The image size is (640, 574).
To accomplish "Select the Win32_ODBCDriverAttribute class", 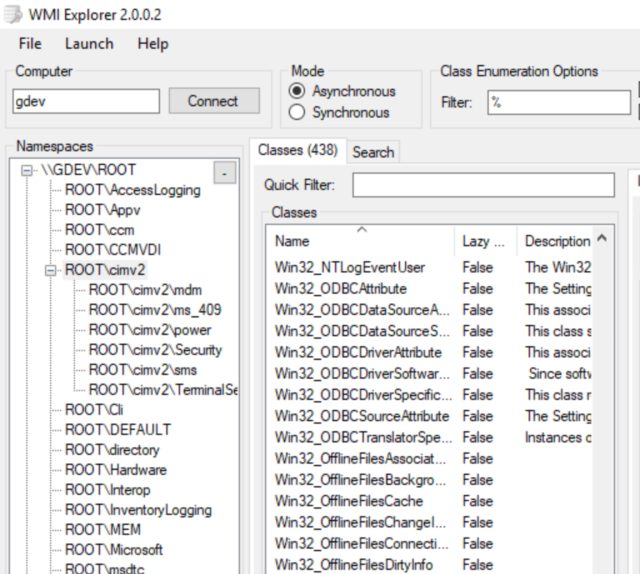I will 358,353.
